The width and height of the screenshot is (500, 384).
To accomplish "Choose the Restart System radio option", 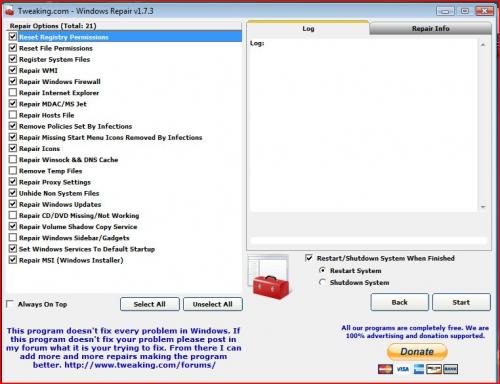I will [322, 270].
